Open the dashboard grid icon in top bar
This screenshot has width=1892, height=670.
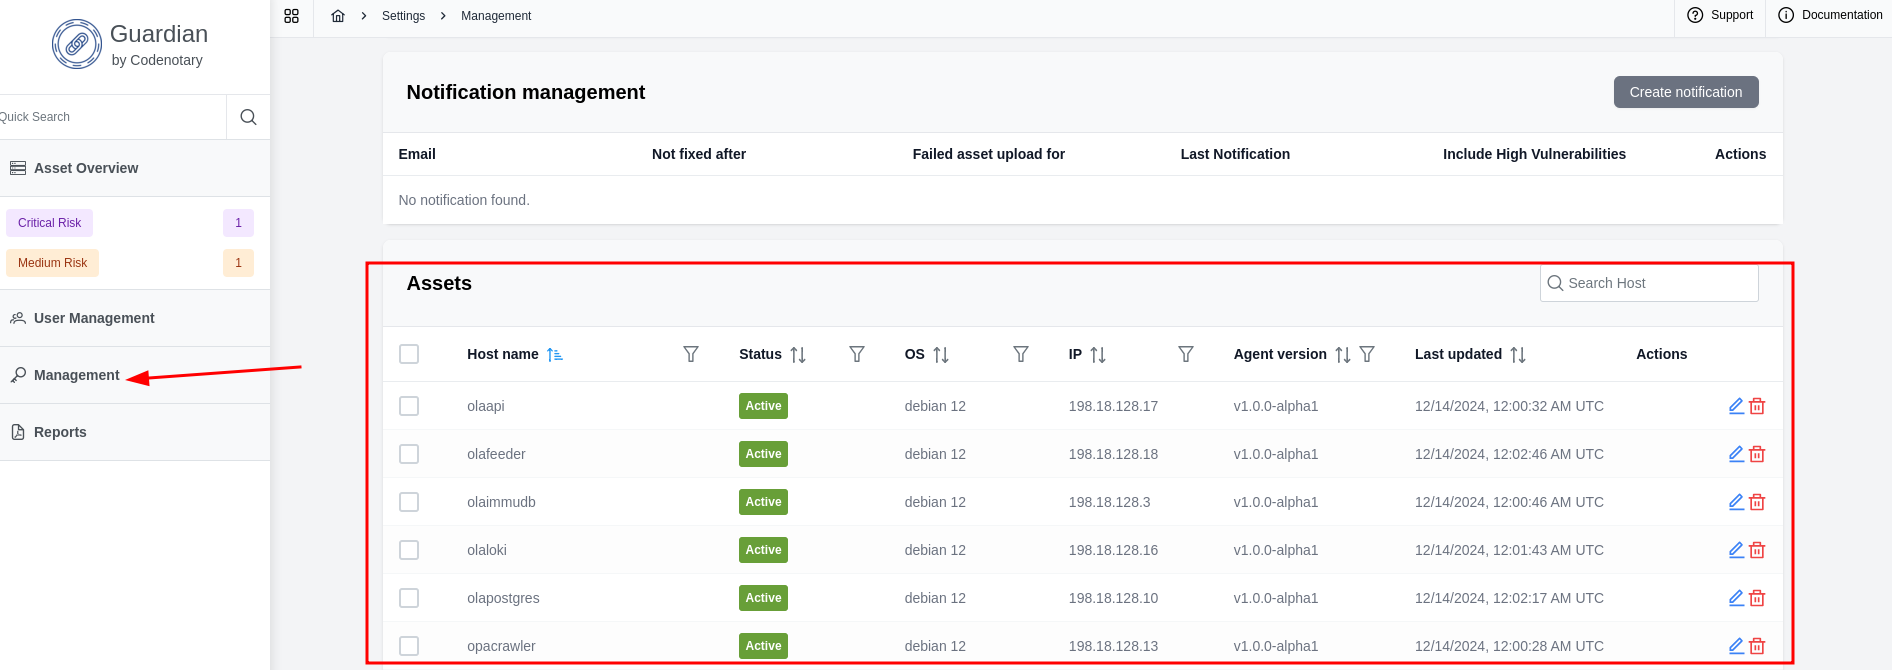pyautogui.click(x=292, y=16)
